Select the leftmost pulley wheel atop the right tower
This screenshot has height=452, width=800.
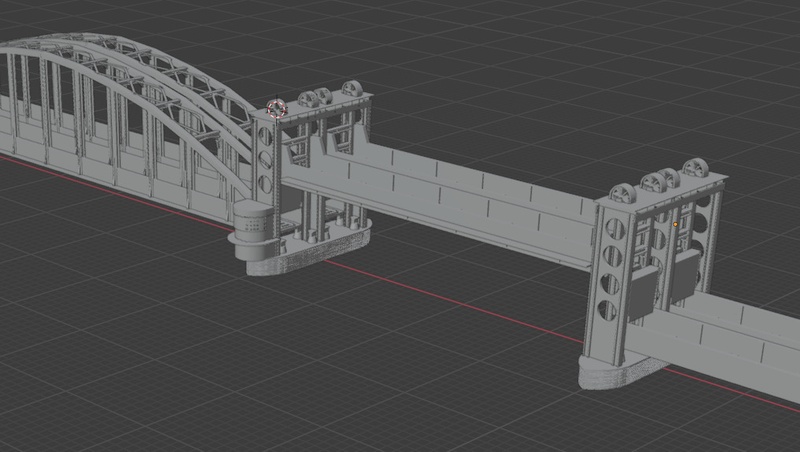click(x=623, y=194)
